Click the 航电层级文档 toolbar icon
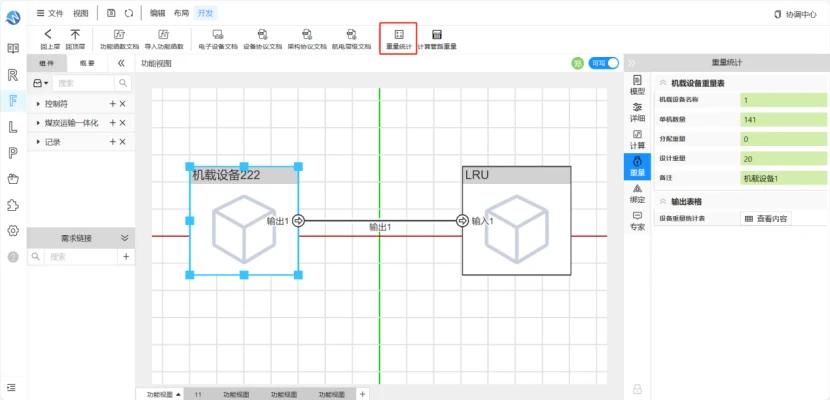 (x=351, y=39)
